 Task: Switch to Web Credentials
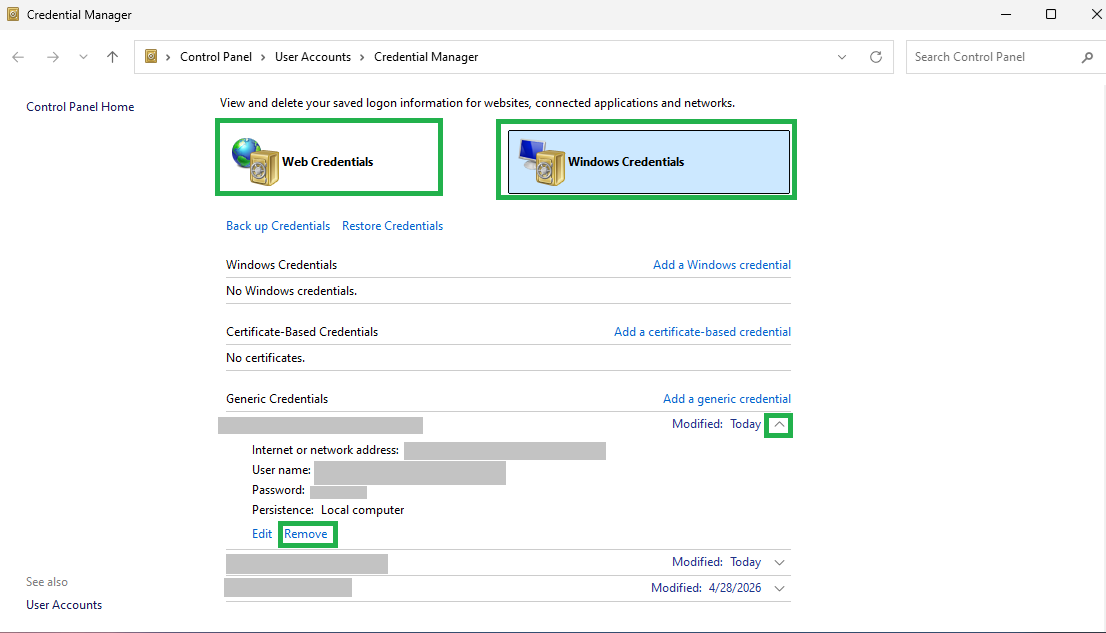(329, 157)
